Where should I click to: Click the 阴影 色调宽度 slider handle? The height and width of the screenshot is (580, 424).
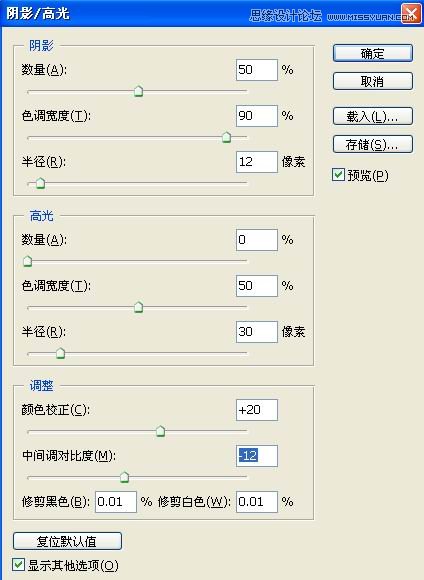(x=226, y=137)
